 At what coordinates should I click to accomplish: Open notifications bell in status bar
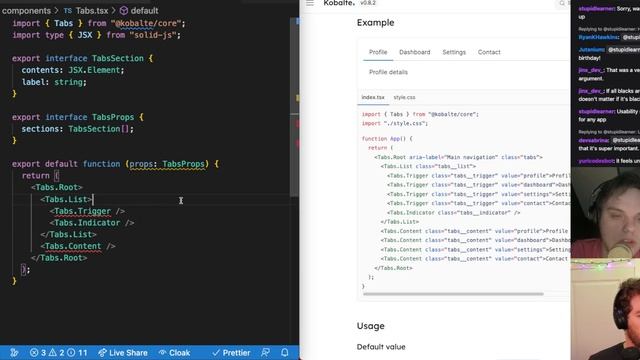coord(285,353)
